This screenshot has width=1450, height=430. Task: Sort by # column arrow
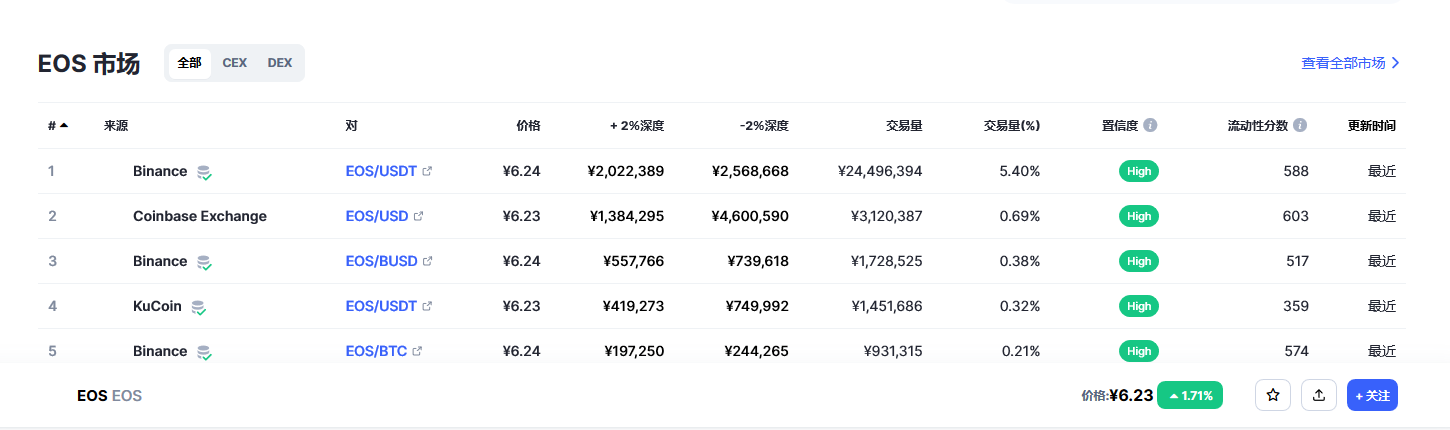click(64, 126)
